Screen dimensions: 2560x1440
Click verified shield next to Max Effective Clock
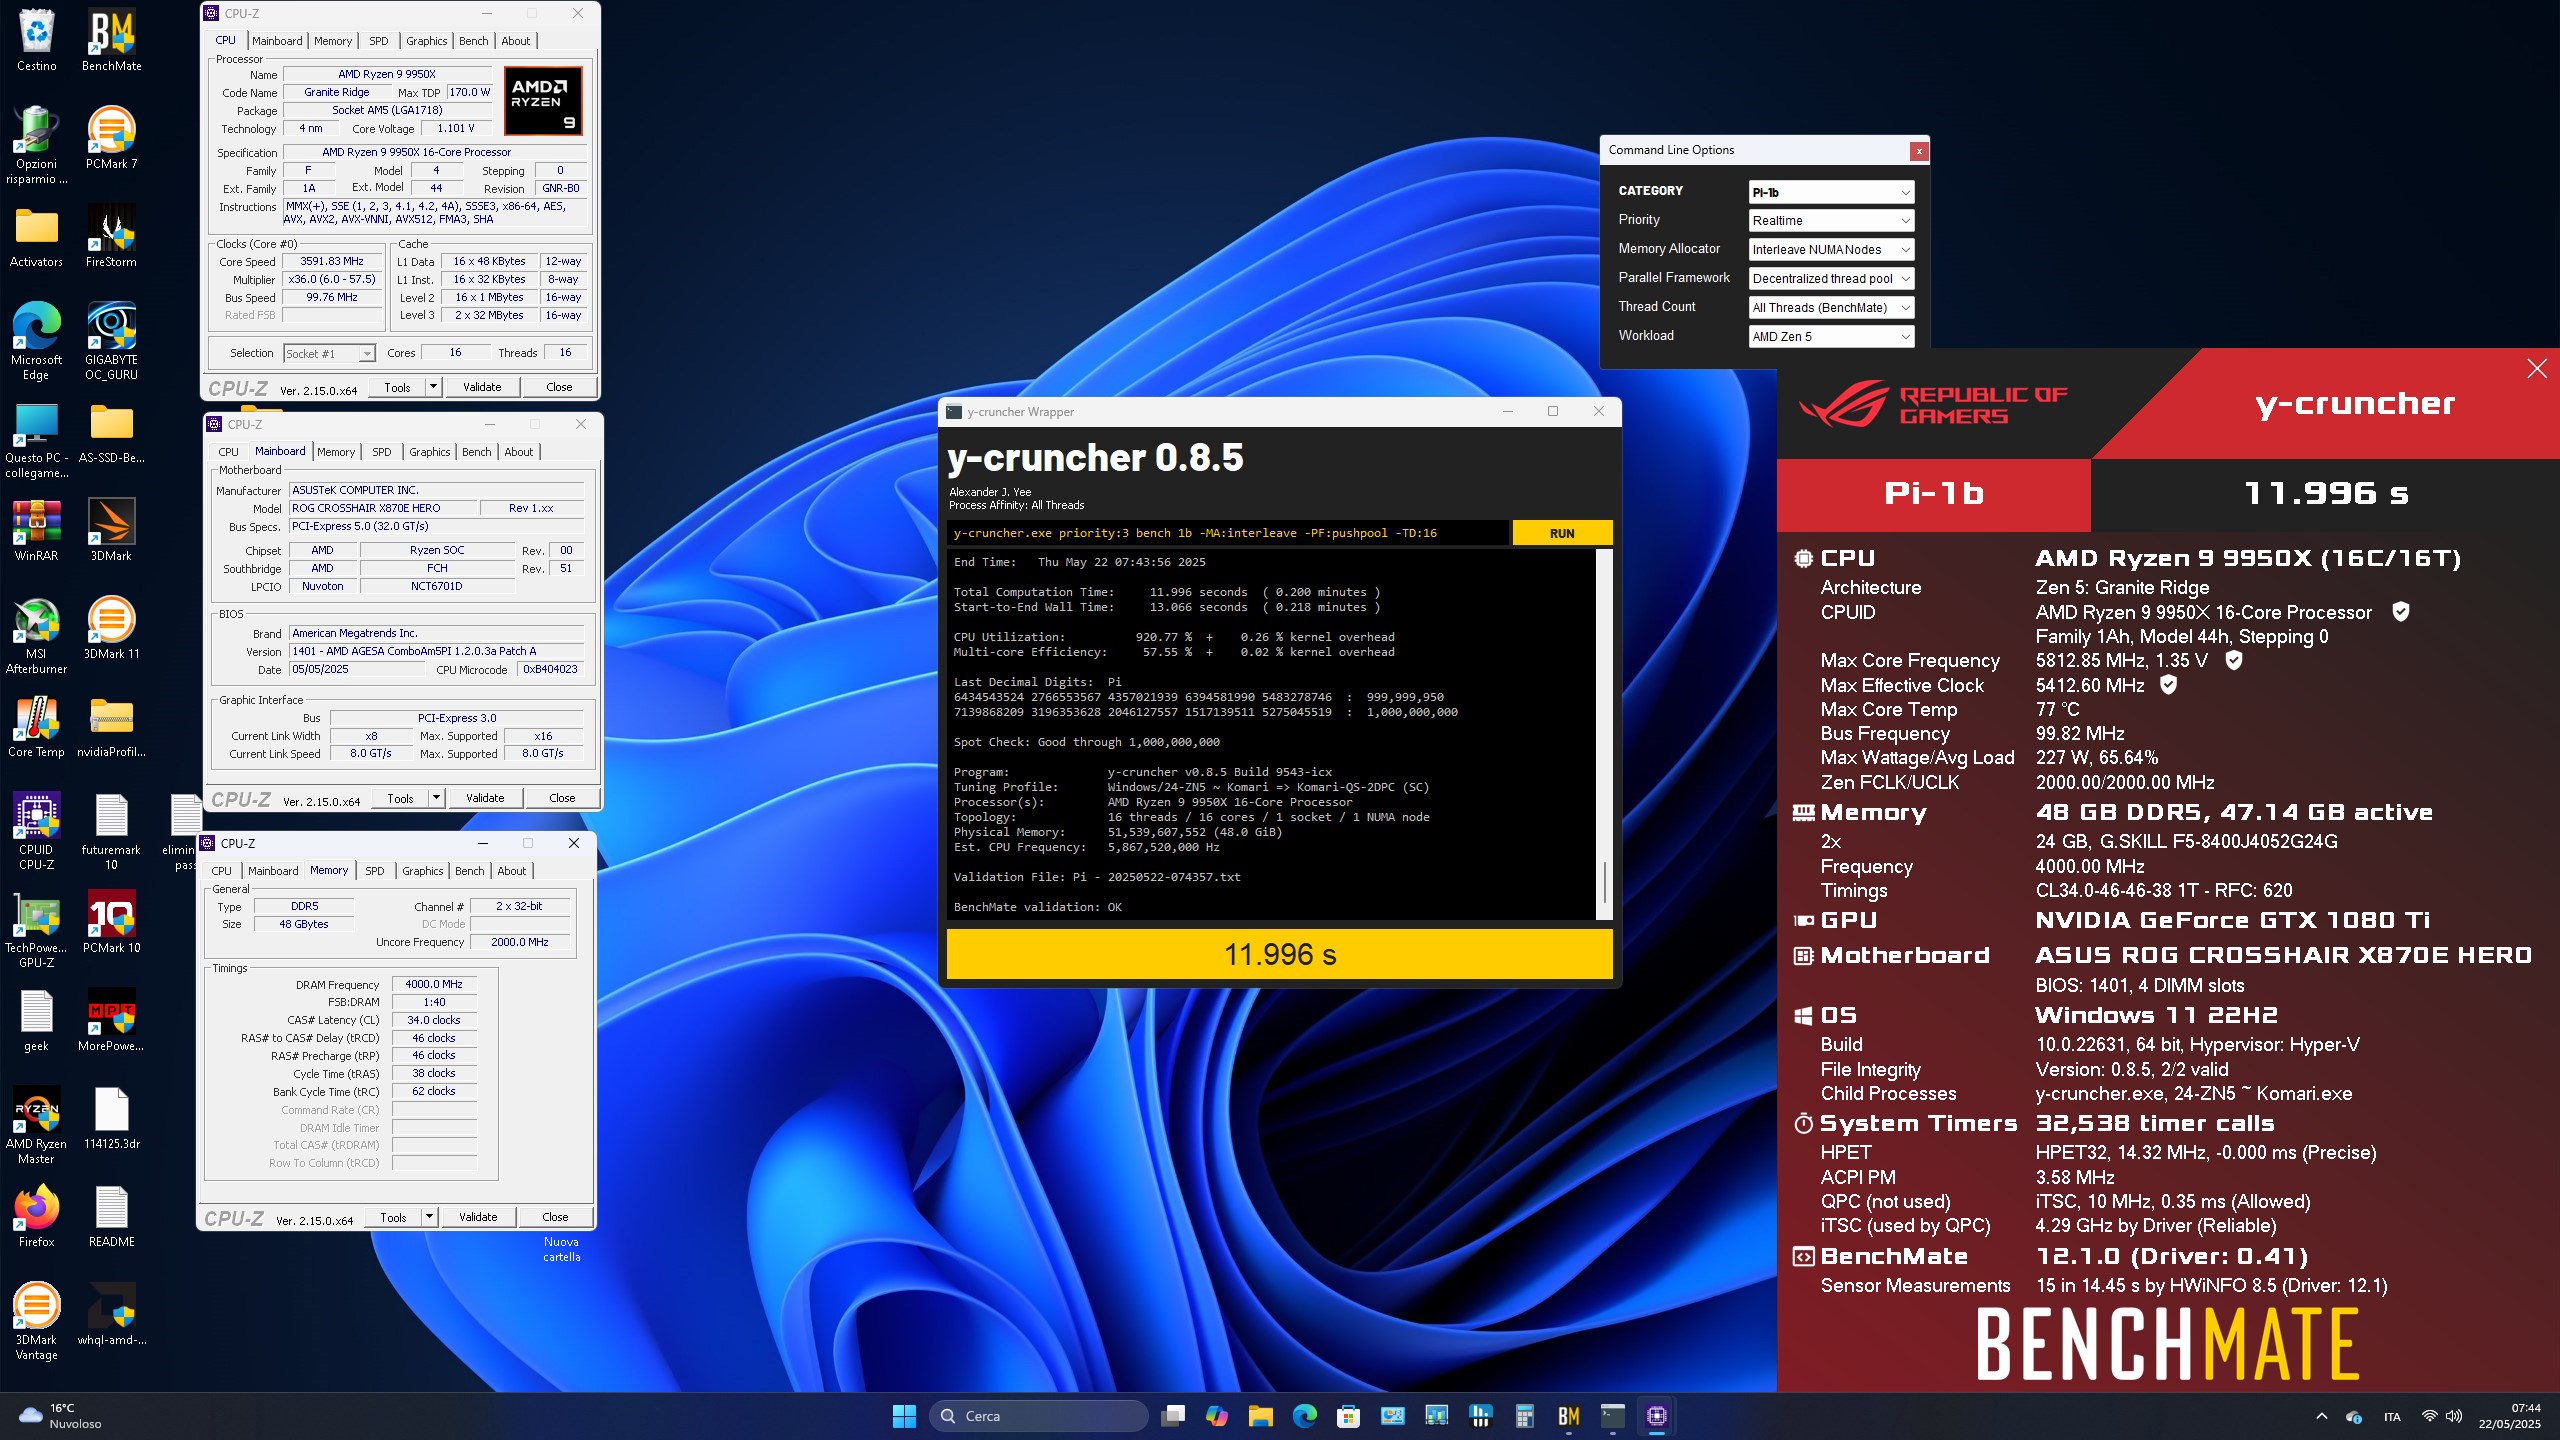[x=2168, y=685]
